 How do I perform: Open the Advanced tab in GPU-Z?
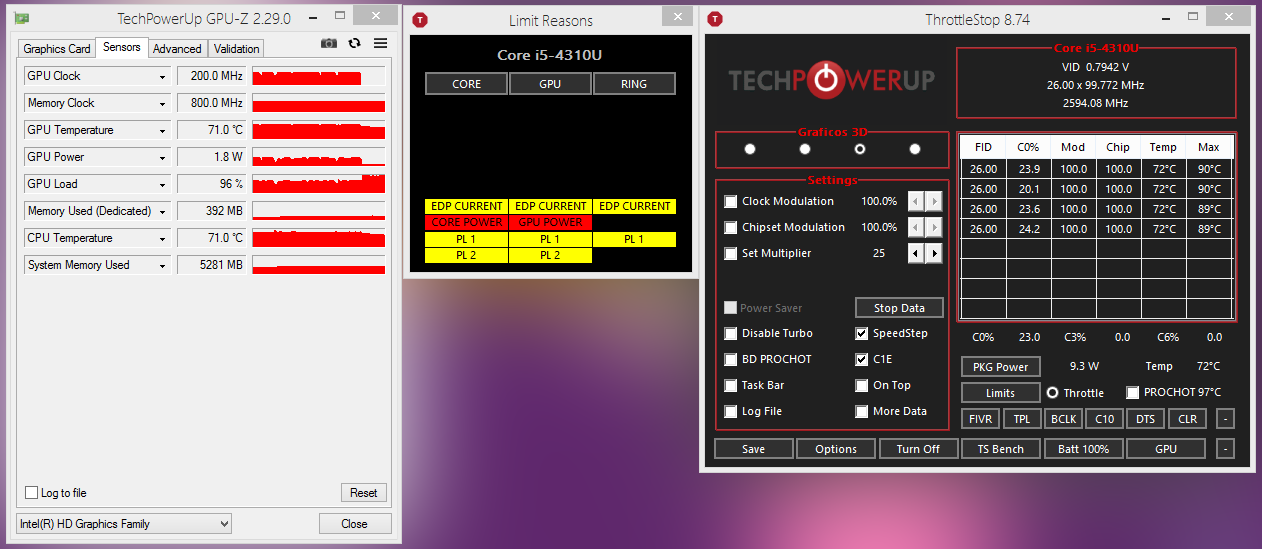[177, 49]
